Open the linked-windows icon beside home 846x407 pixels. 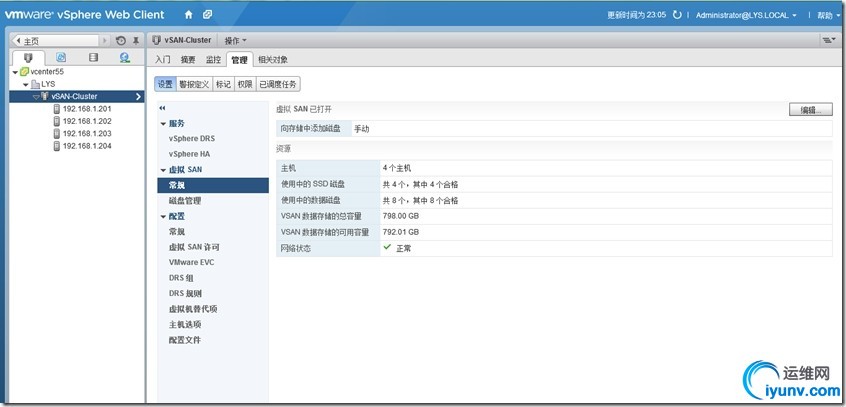pos(207,15)
